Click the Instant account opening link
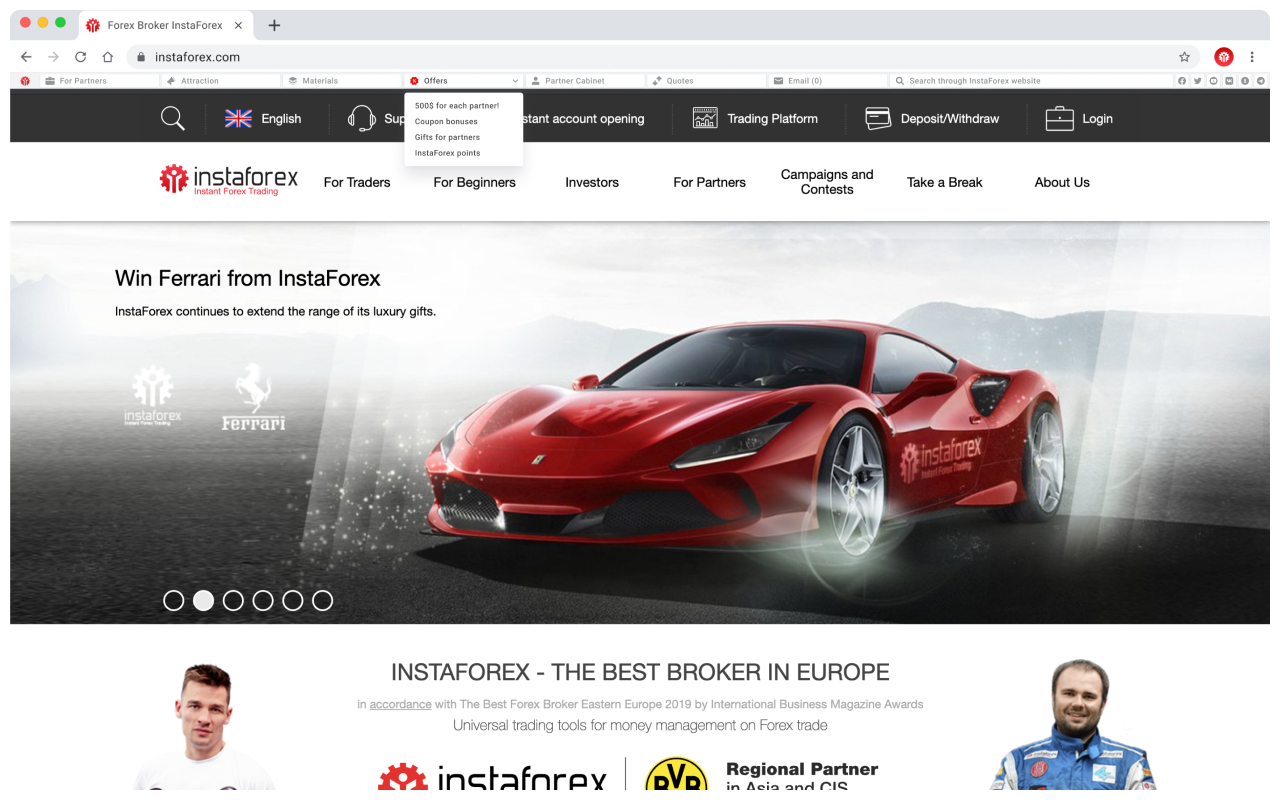This screenshot has width=1280, height=800. [584, 118]
